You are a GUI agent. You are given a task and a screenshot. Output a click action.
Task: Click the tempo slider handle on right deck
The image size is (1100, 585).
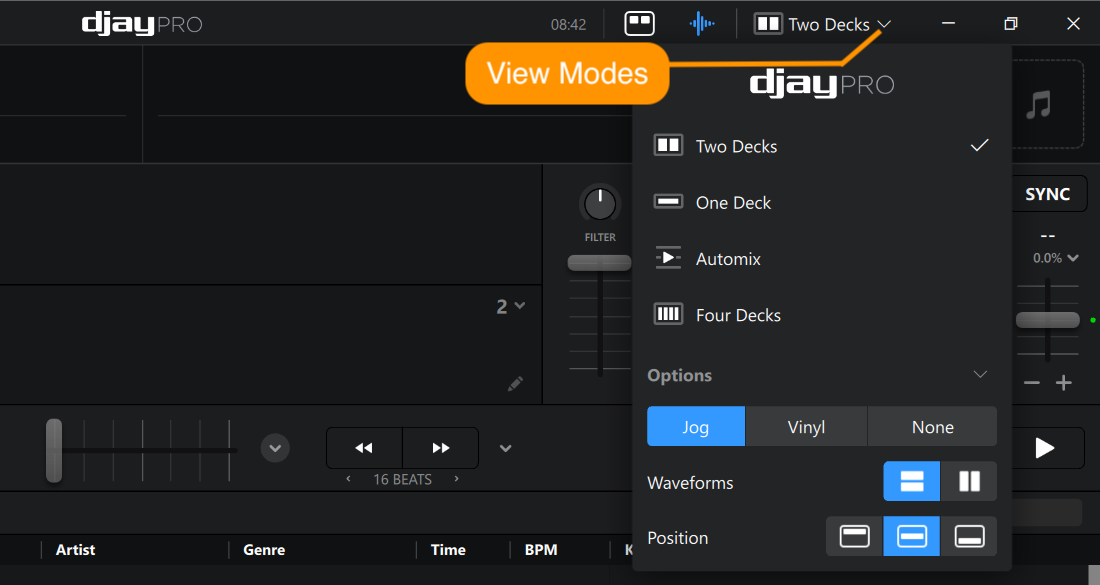(1047, 320)
